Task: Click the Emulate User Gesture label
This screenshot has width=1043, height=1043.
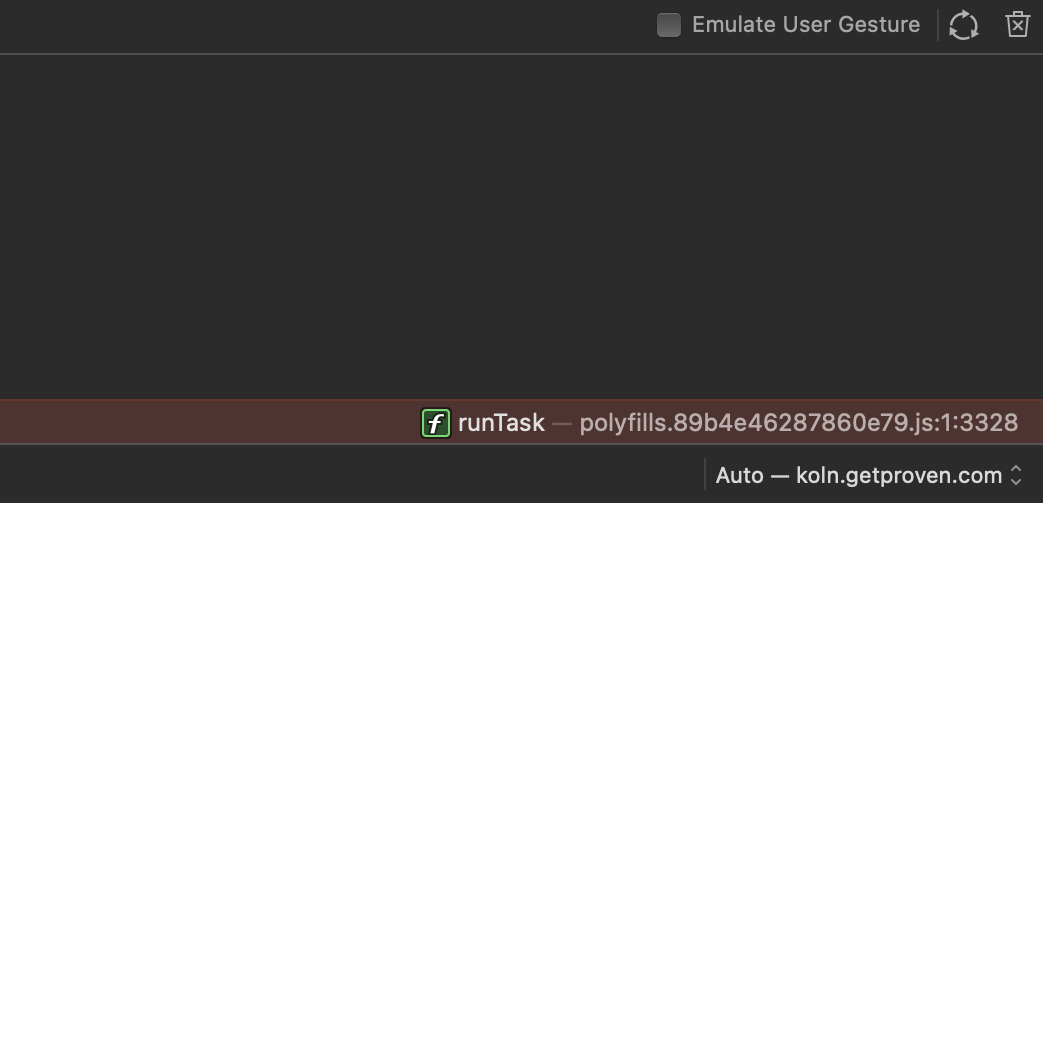Action: [x=806, y=25]
